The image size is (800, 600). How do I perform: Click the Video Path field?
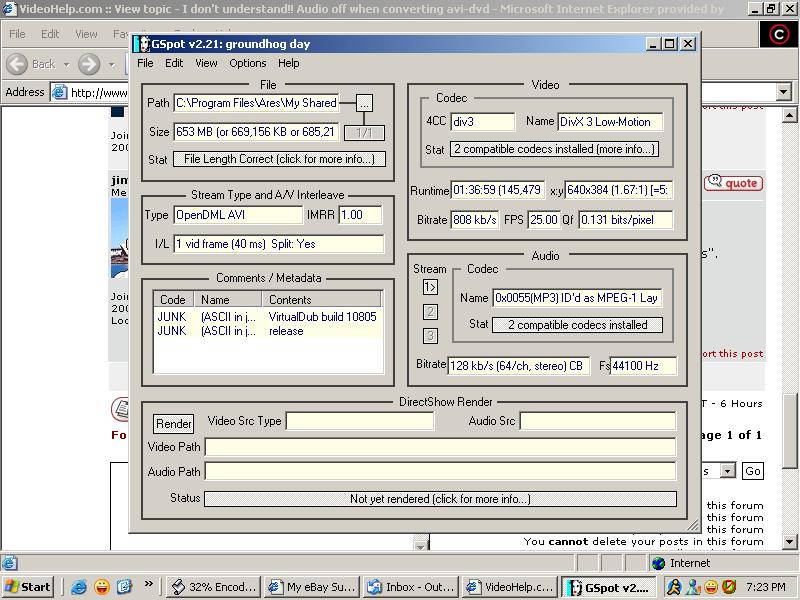point(440,447)
